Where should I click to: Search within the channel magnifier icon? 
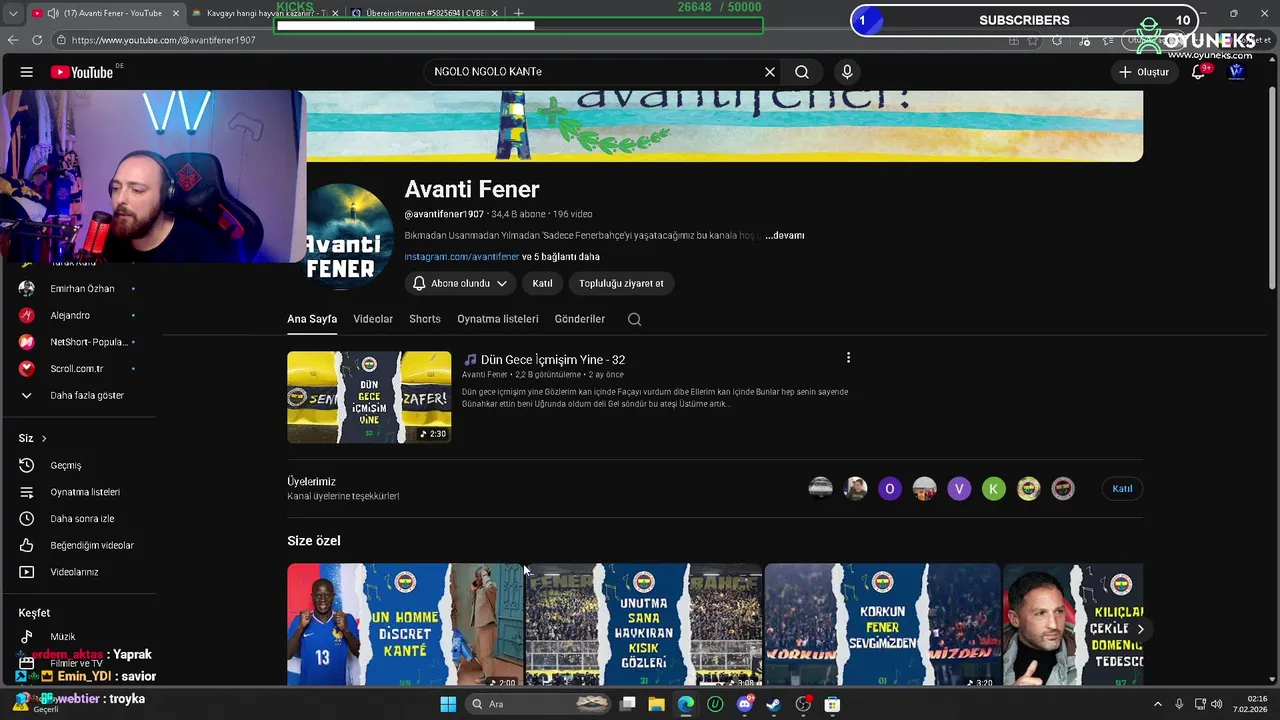pos(635,319)
